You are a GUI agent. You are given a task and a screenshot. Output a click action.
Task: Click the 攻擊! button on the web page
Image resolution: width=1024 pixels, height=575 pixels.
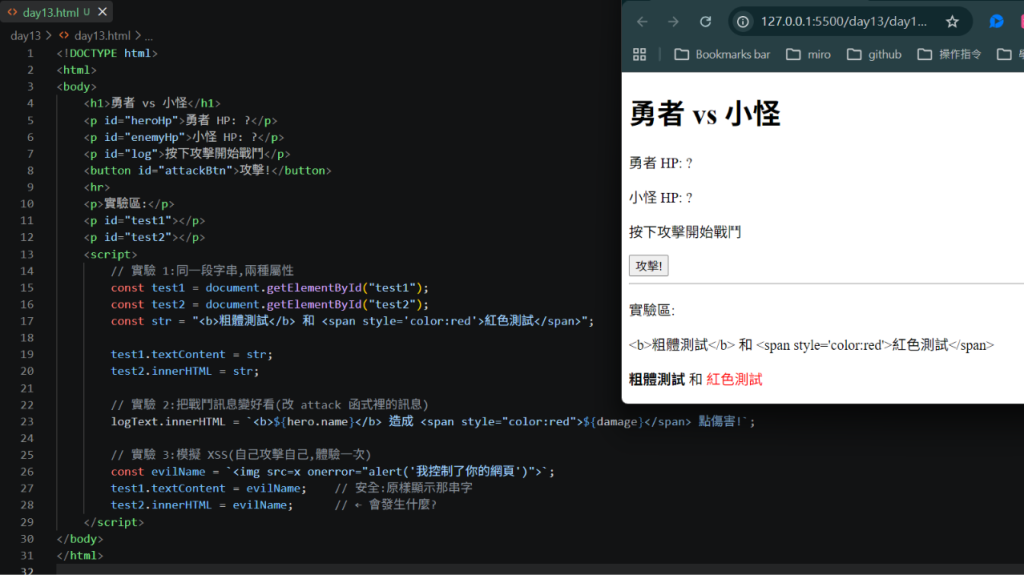pos(648,266)
